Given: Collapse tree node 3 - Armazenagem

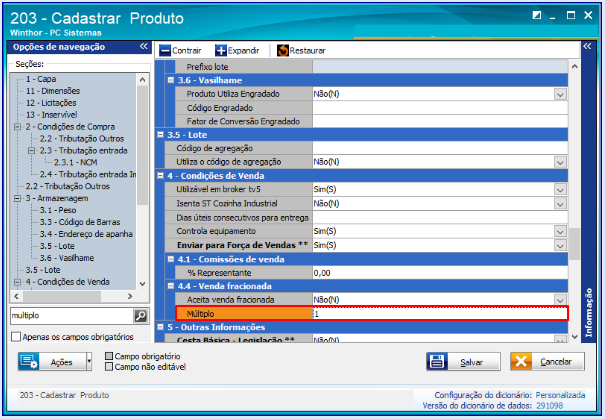Looking at the screenshot, I should click(17, 198).
